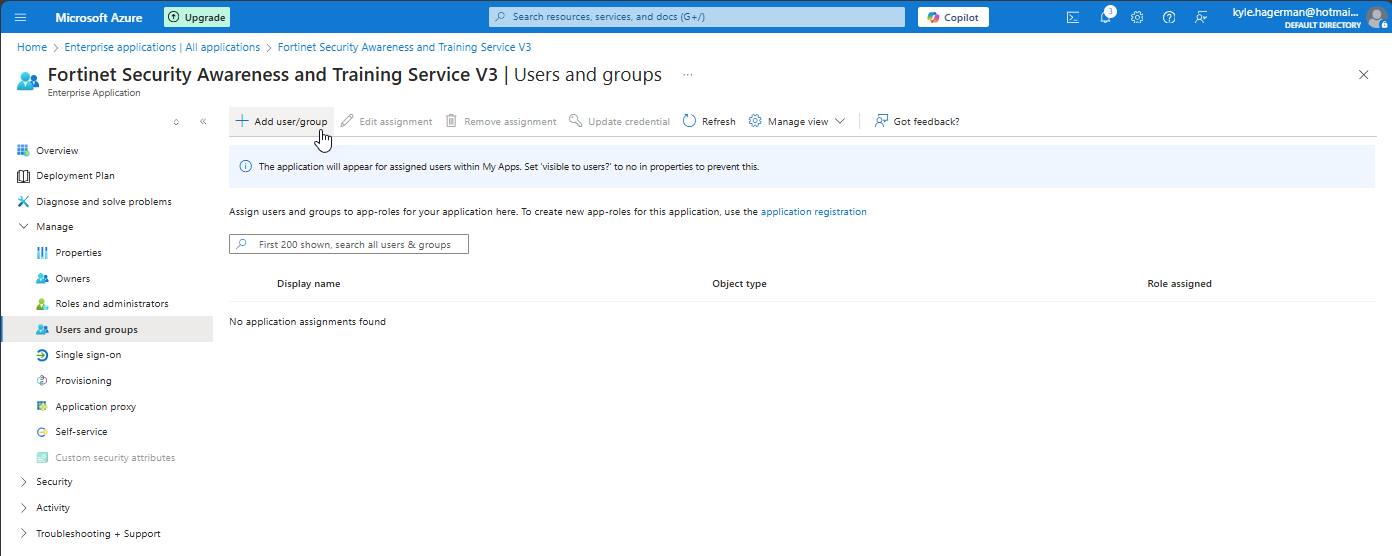Screen dimensions: 1392x556
Task: Focus the search all users & groups field
Action: (349, 244)
